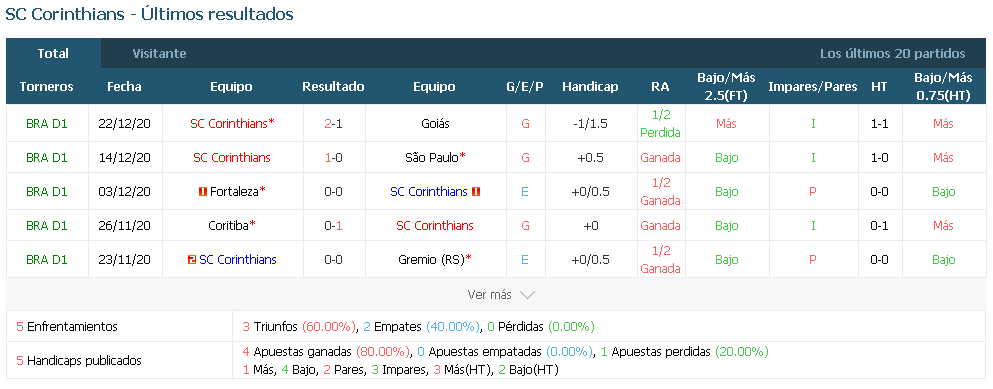Open the Coritiba team link
The width and height of the screenshot is (993, 389).
click(x=228, y=226)
